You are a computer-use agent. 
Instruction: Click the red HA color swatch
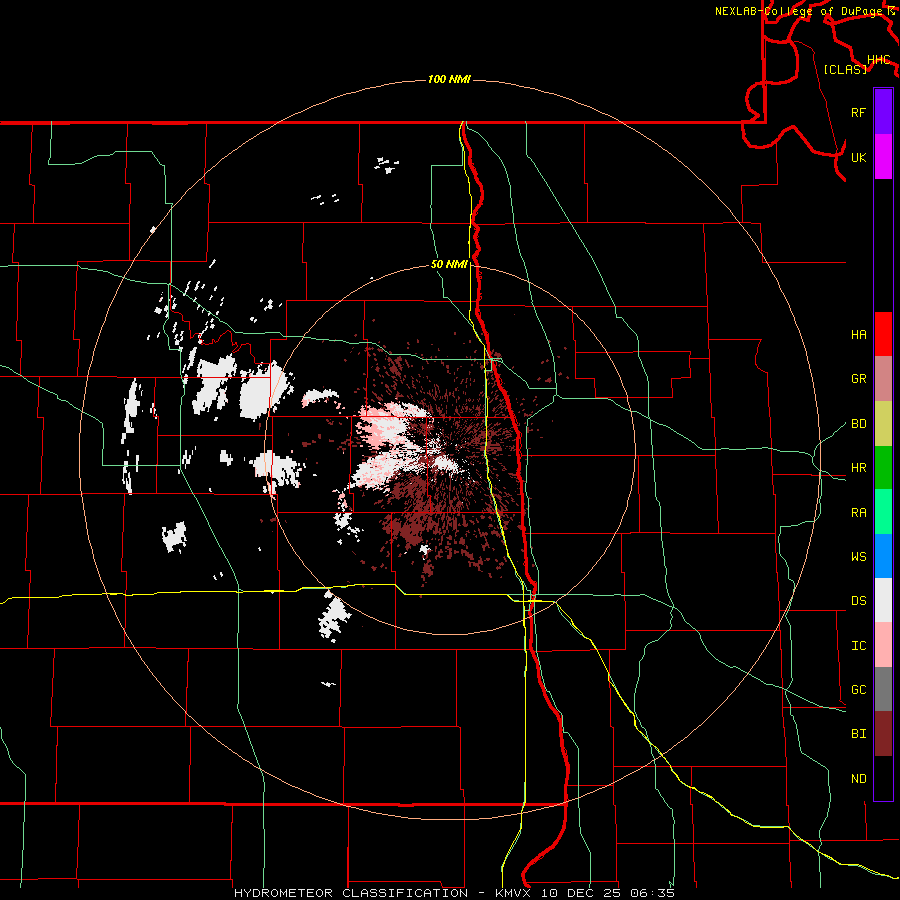pos(883,334)
